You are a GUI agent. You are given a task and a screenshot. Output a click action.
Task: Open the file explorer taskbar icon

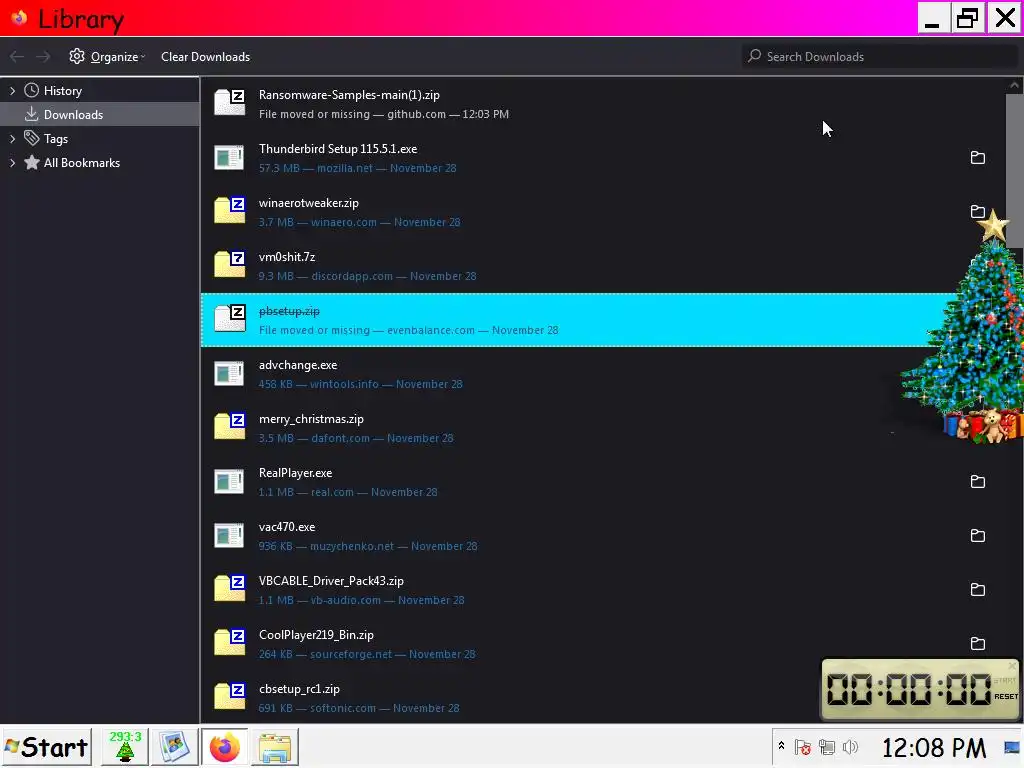point(275,747)
